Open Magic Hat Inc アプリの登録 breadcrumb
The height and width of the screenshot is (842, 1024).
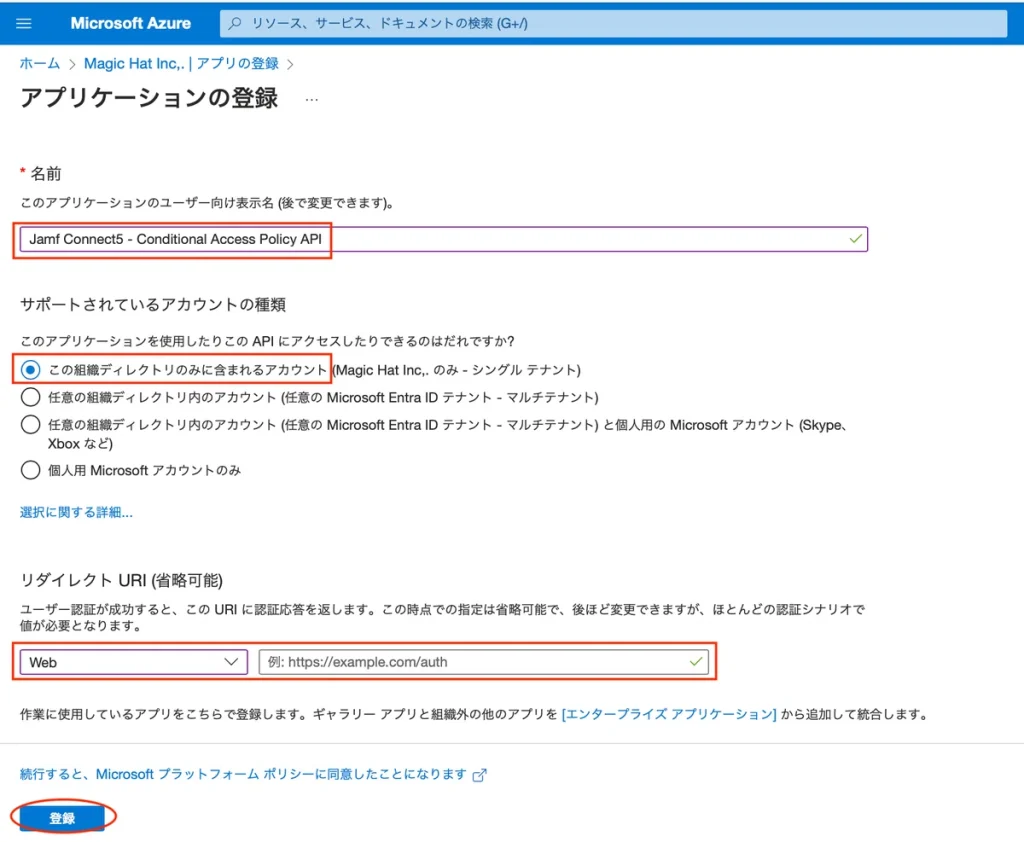pyautogui.click(x=181, y=63)
